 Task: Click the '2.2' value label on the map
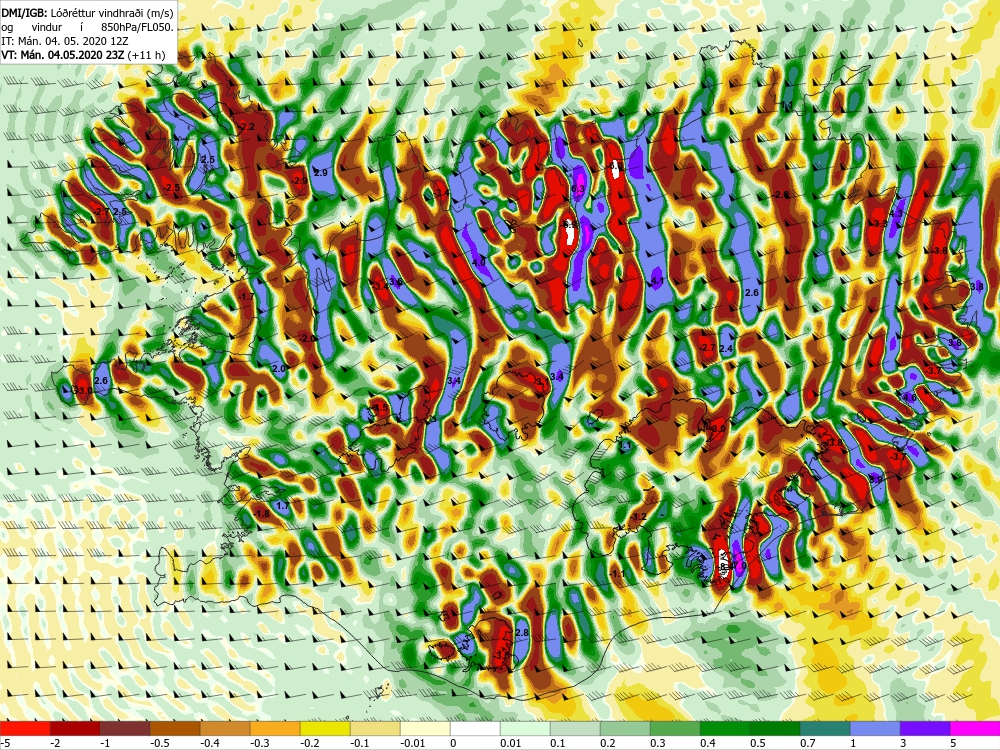point(247,127)
